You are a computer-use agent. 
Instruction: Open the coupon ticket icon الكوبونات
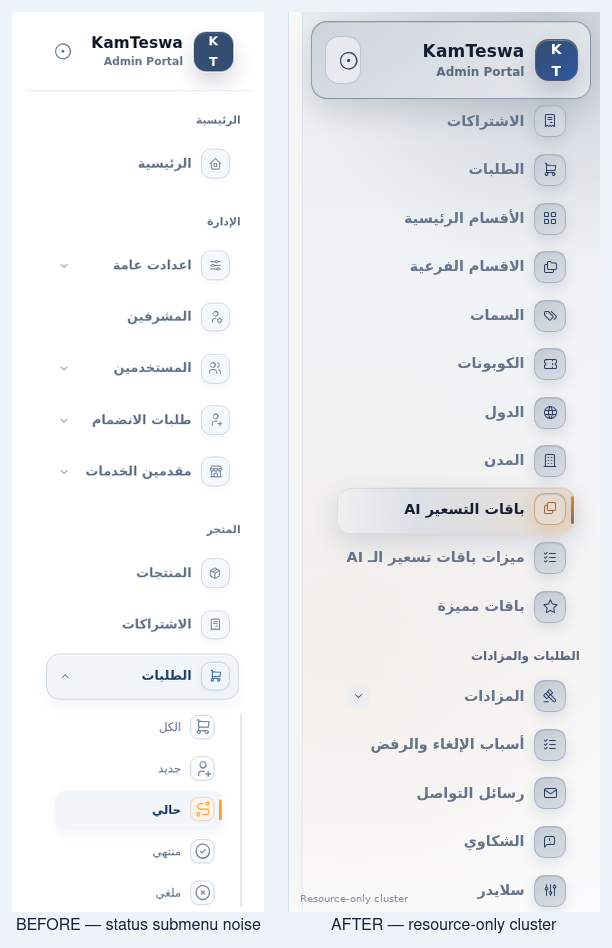point(550,364)
